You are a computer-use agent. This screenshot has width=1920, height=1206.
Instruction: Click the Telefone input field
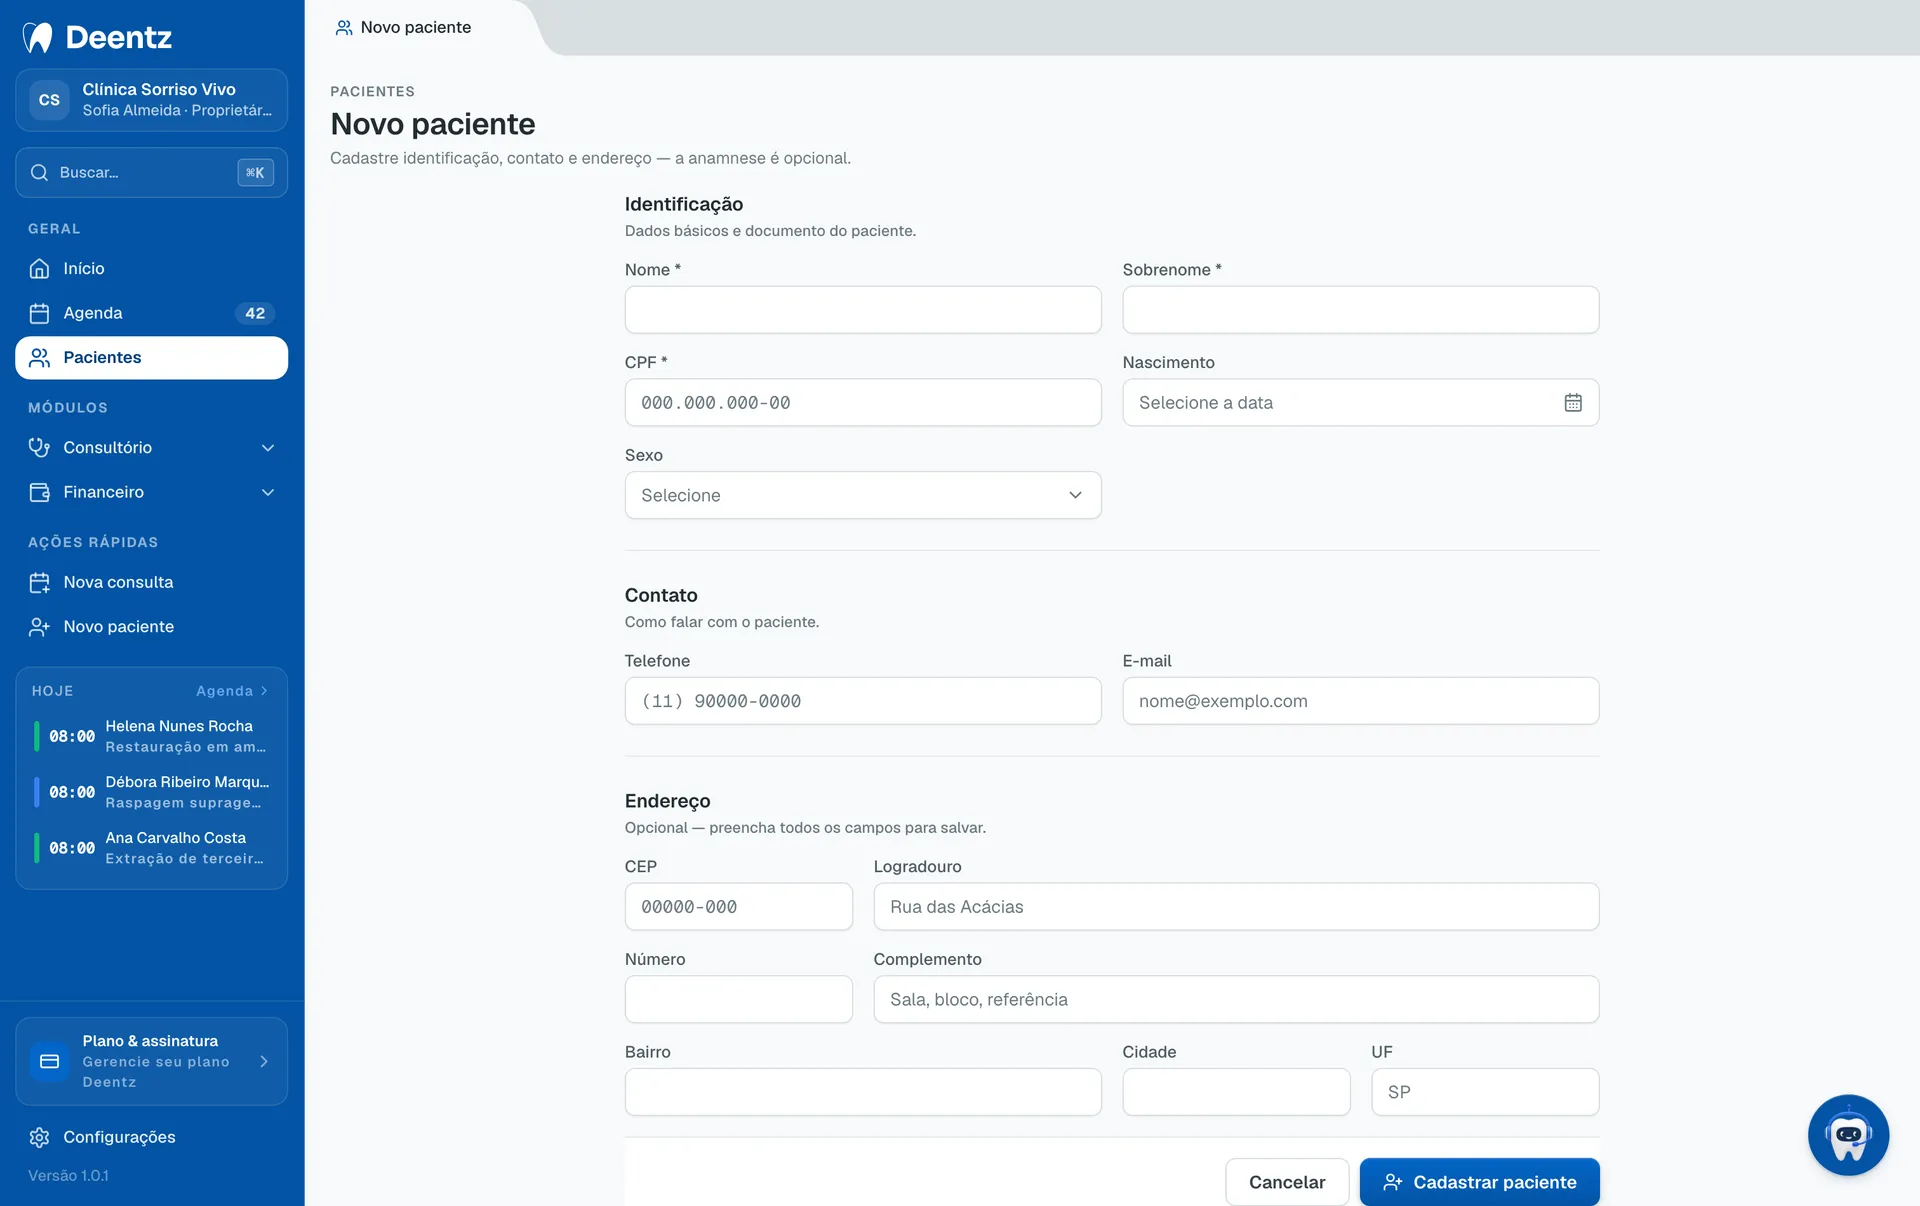click(863, 701)
